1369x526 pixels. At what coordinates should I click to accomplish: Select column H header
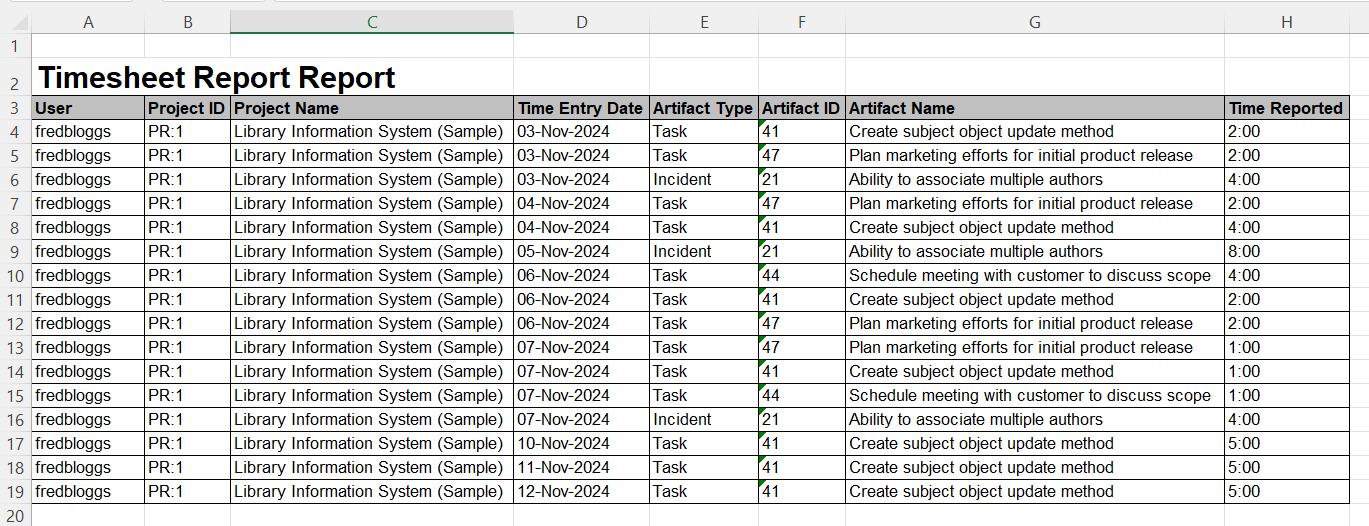(x=1286, y=22)
